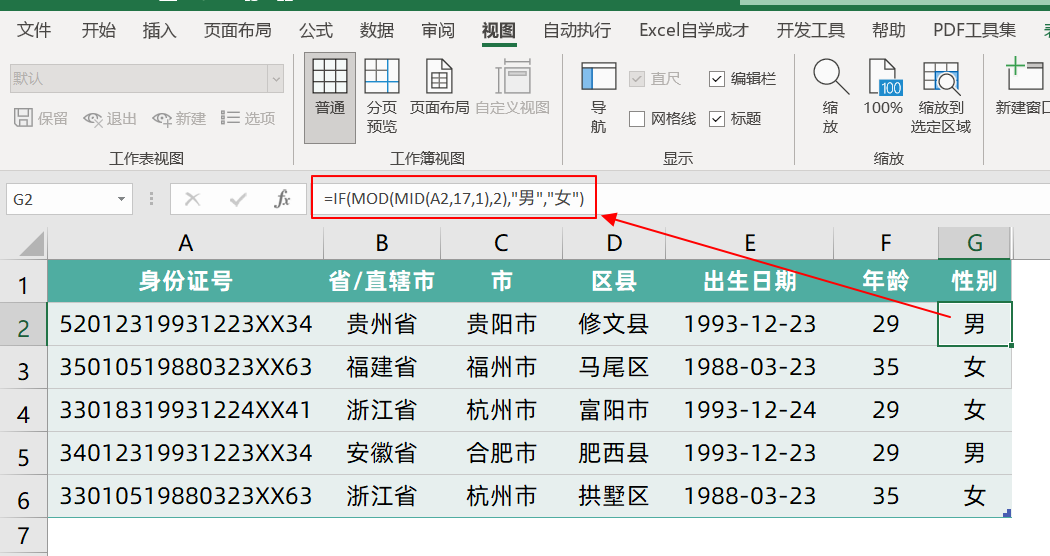Click 新建 new sheet view button
This screenshot has width=1050, height=556.
pos(179,119)
